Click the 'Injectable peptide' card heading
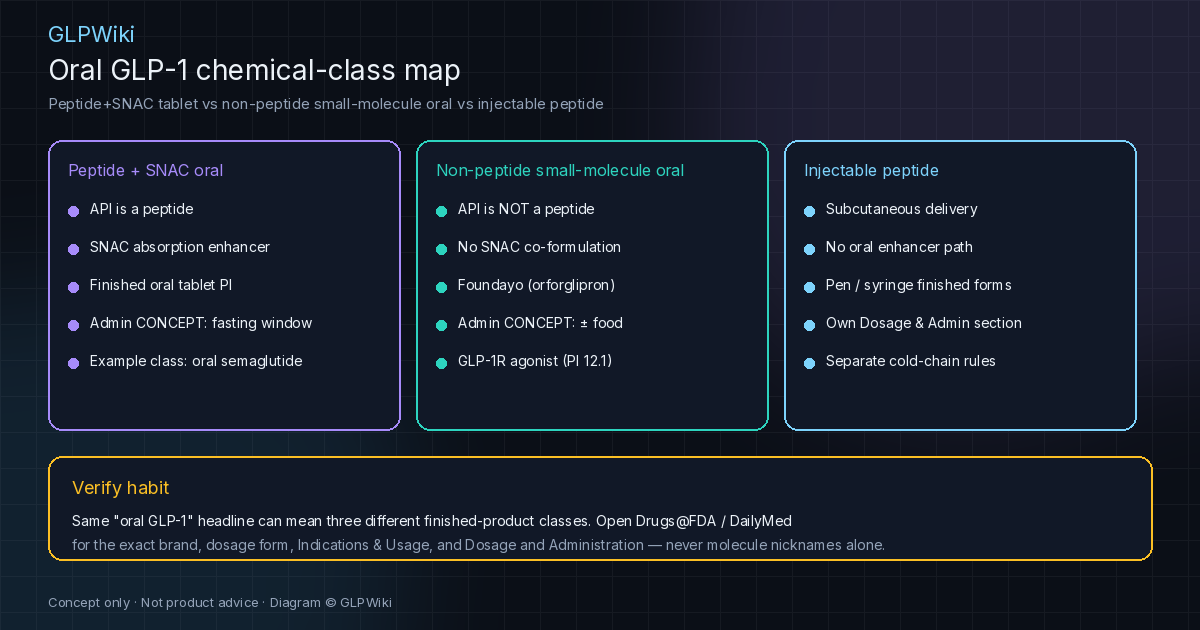 tap(871, 171)
